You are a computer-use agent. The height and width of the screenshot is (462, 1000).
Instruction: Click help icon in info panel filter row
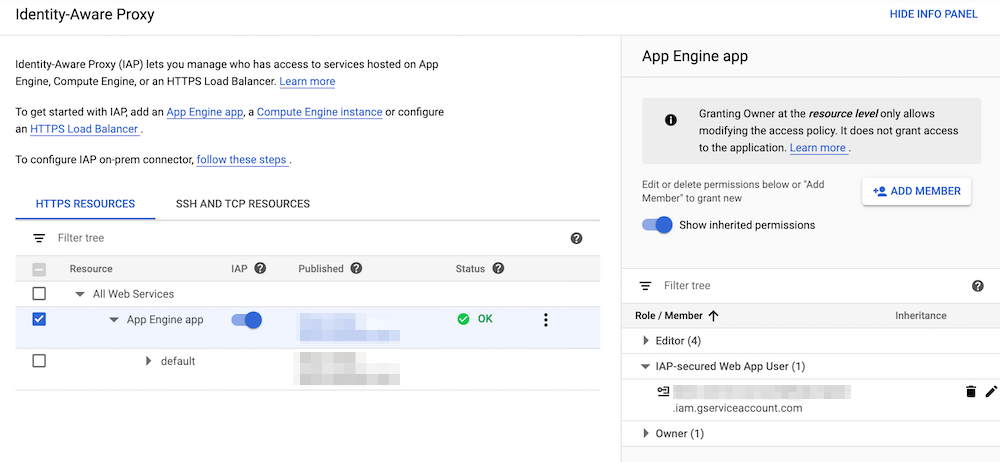pos(978,286)
